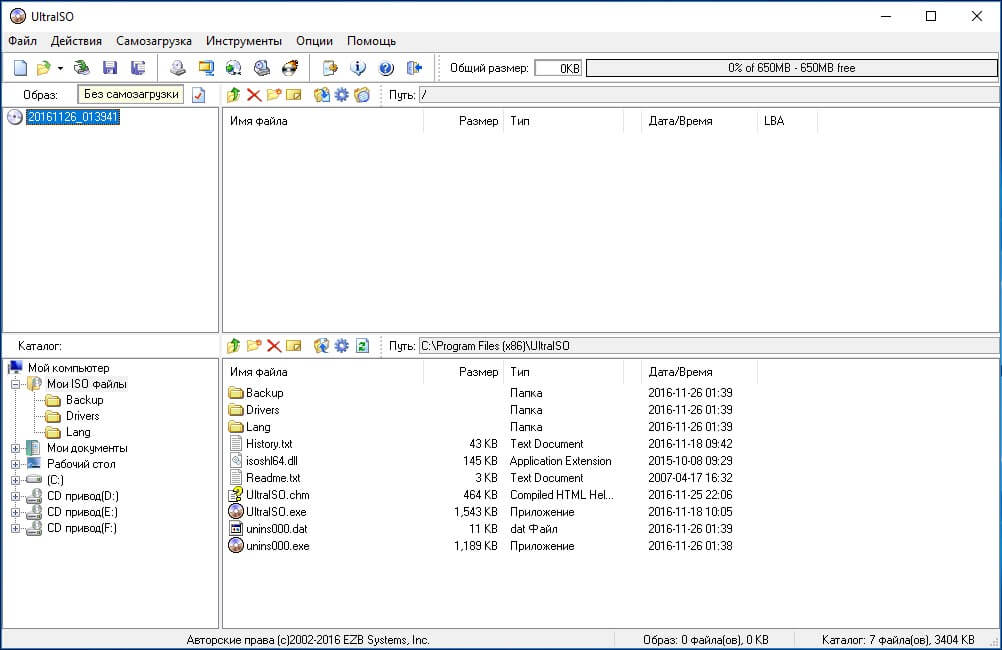Click the Open CD/DVD drive icon
1002x650 pixels.
[x=81, y=68]
